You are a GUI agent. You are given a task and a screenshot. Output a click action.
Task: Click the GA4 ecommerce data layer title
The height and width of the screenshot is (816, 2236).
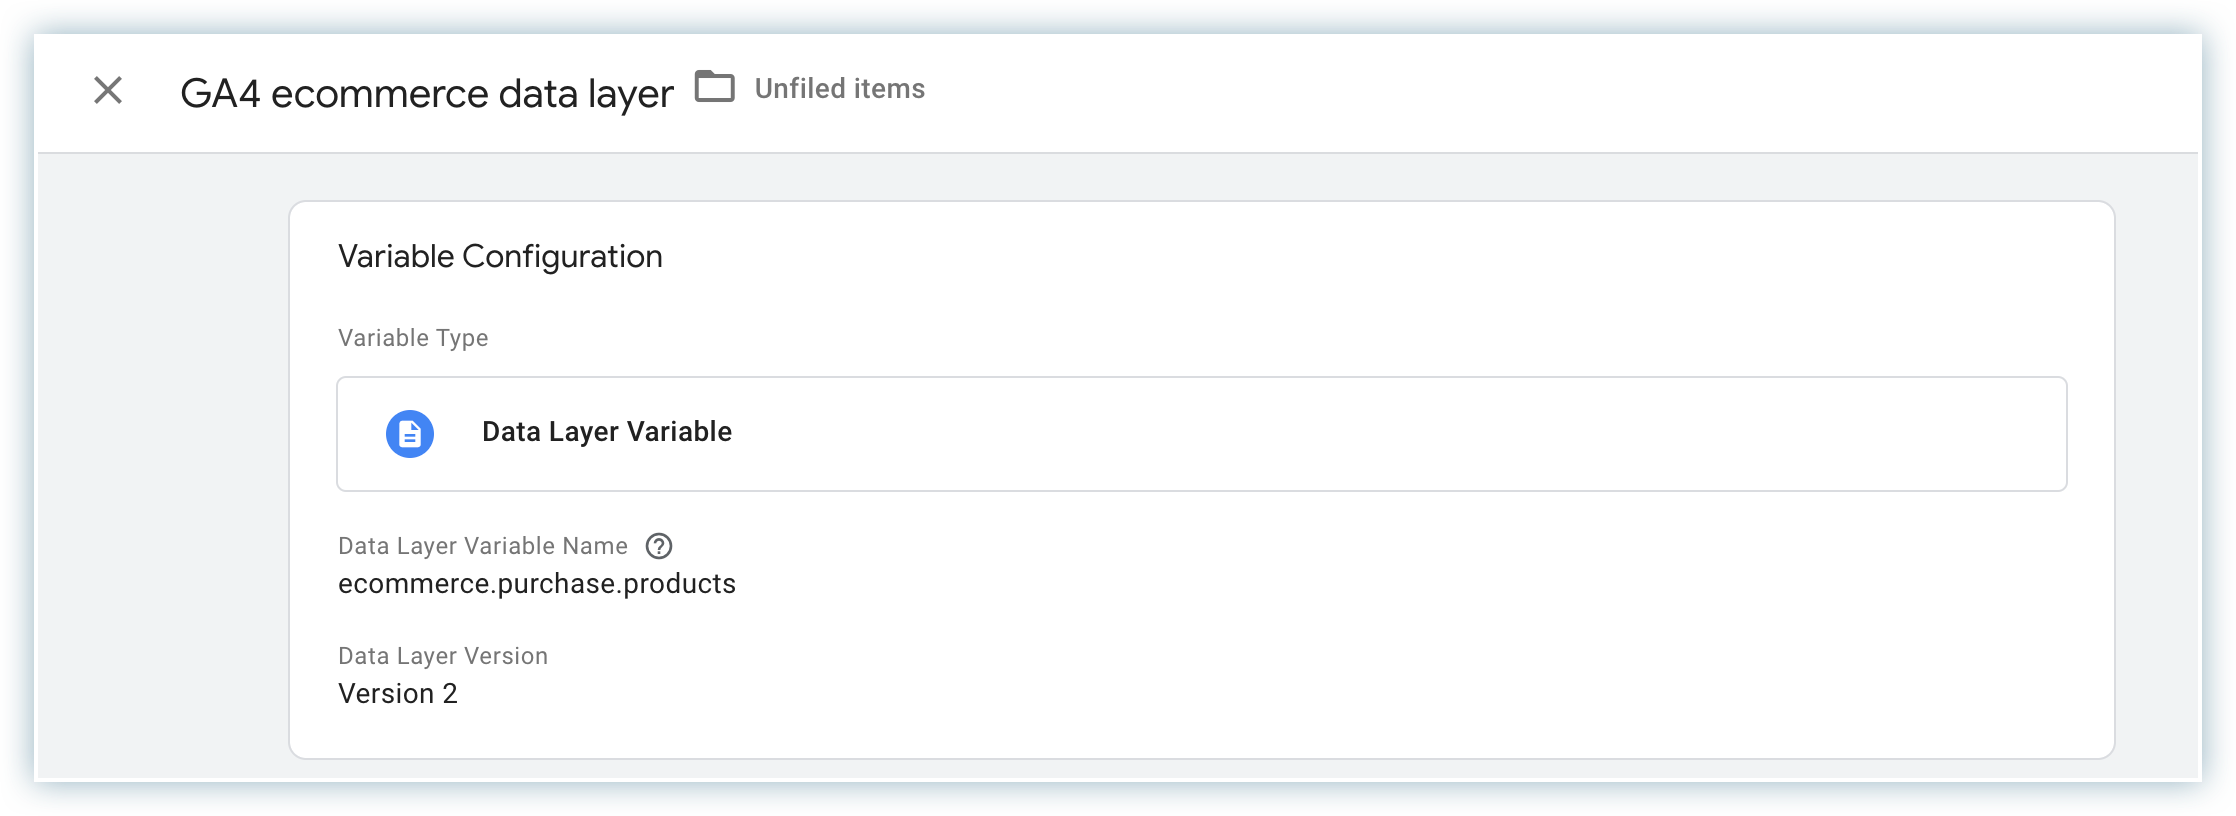coord(427,94)
